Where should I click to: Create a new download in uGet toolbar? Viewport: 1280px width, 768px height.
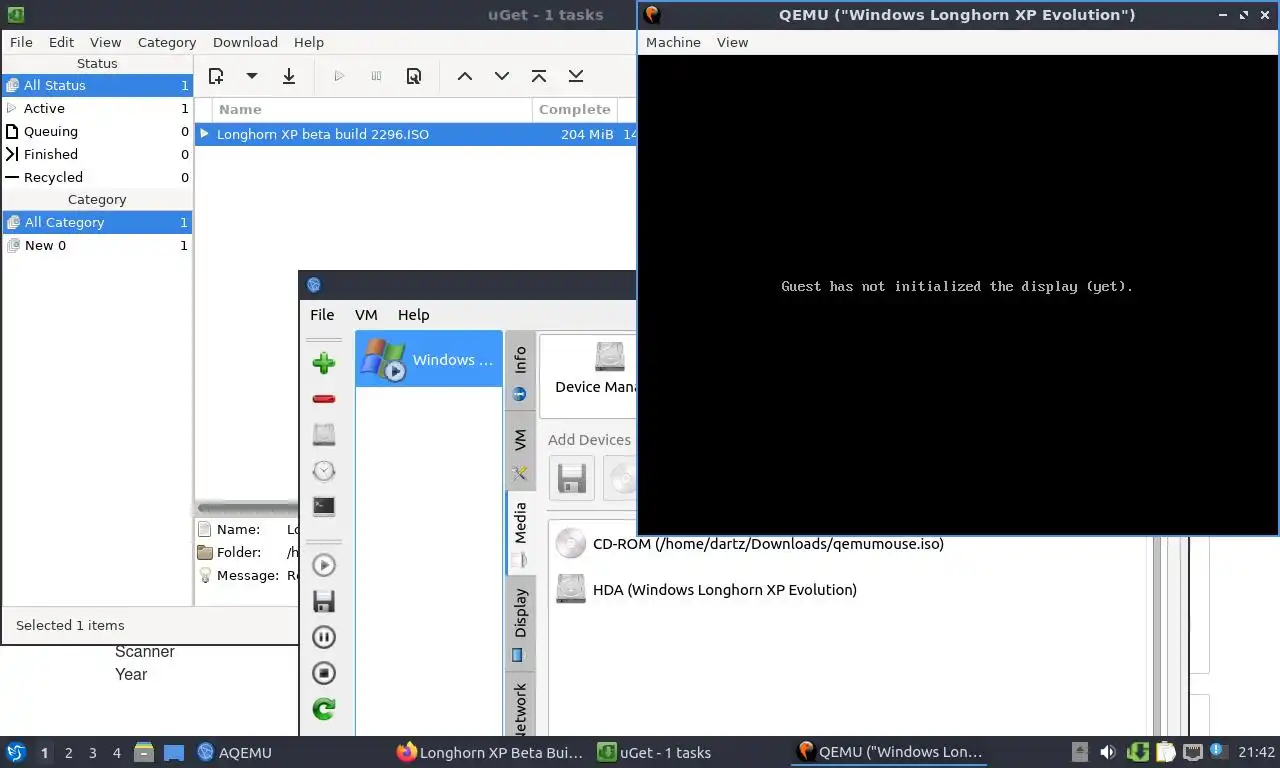pyautogui.click(x=216, y=76)
